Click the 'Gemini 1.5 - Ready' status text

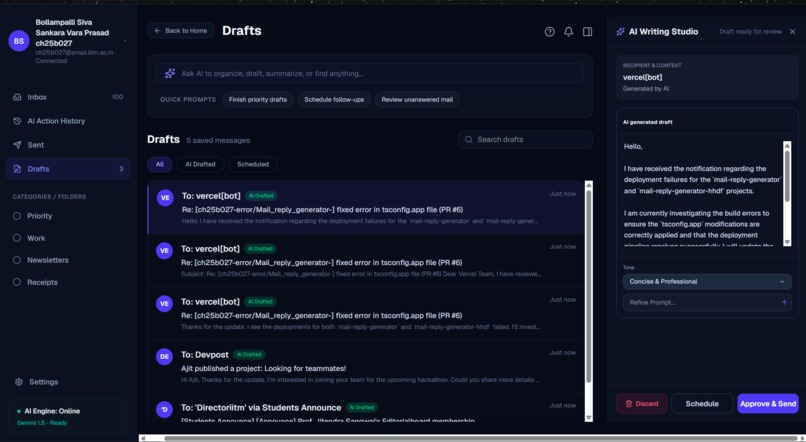click(42, 423)
